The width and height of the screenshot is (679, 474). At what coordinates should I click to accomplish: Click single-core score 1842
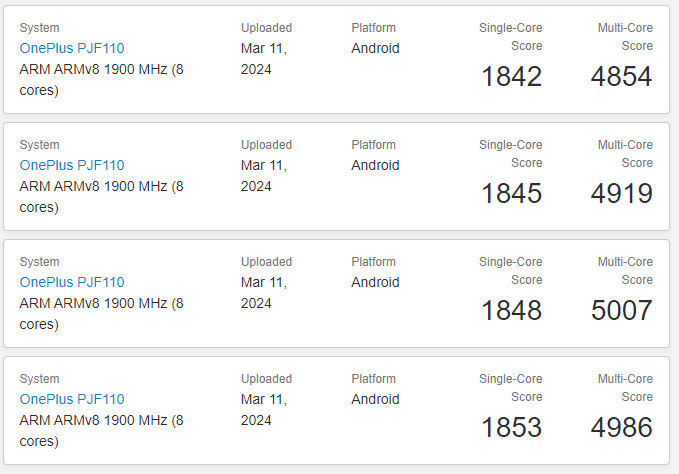[511, 76]
